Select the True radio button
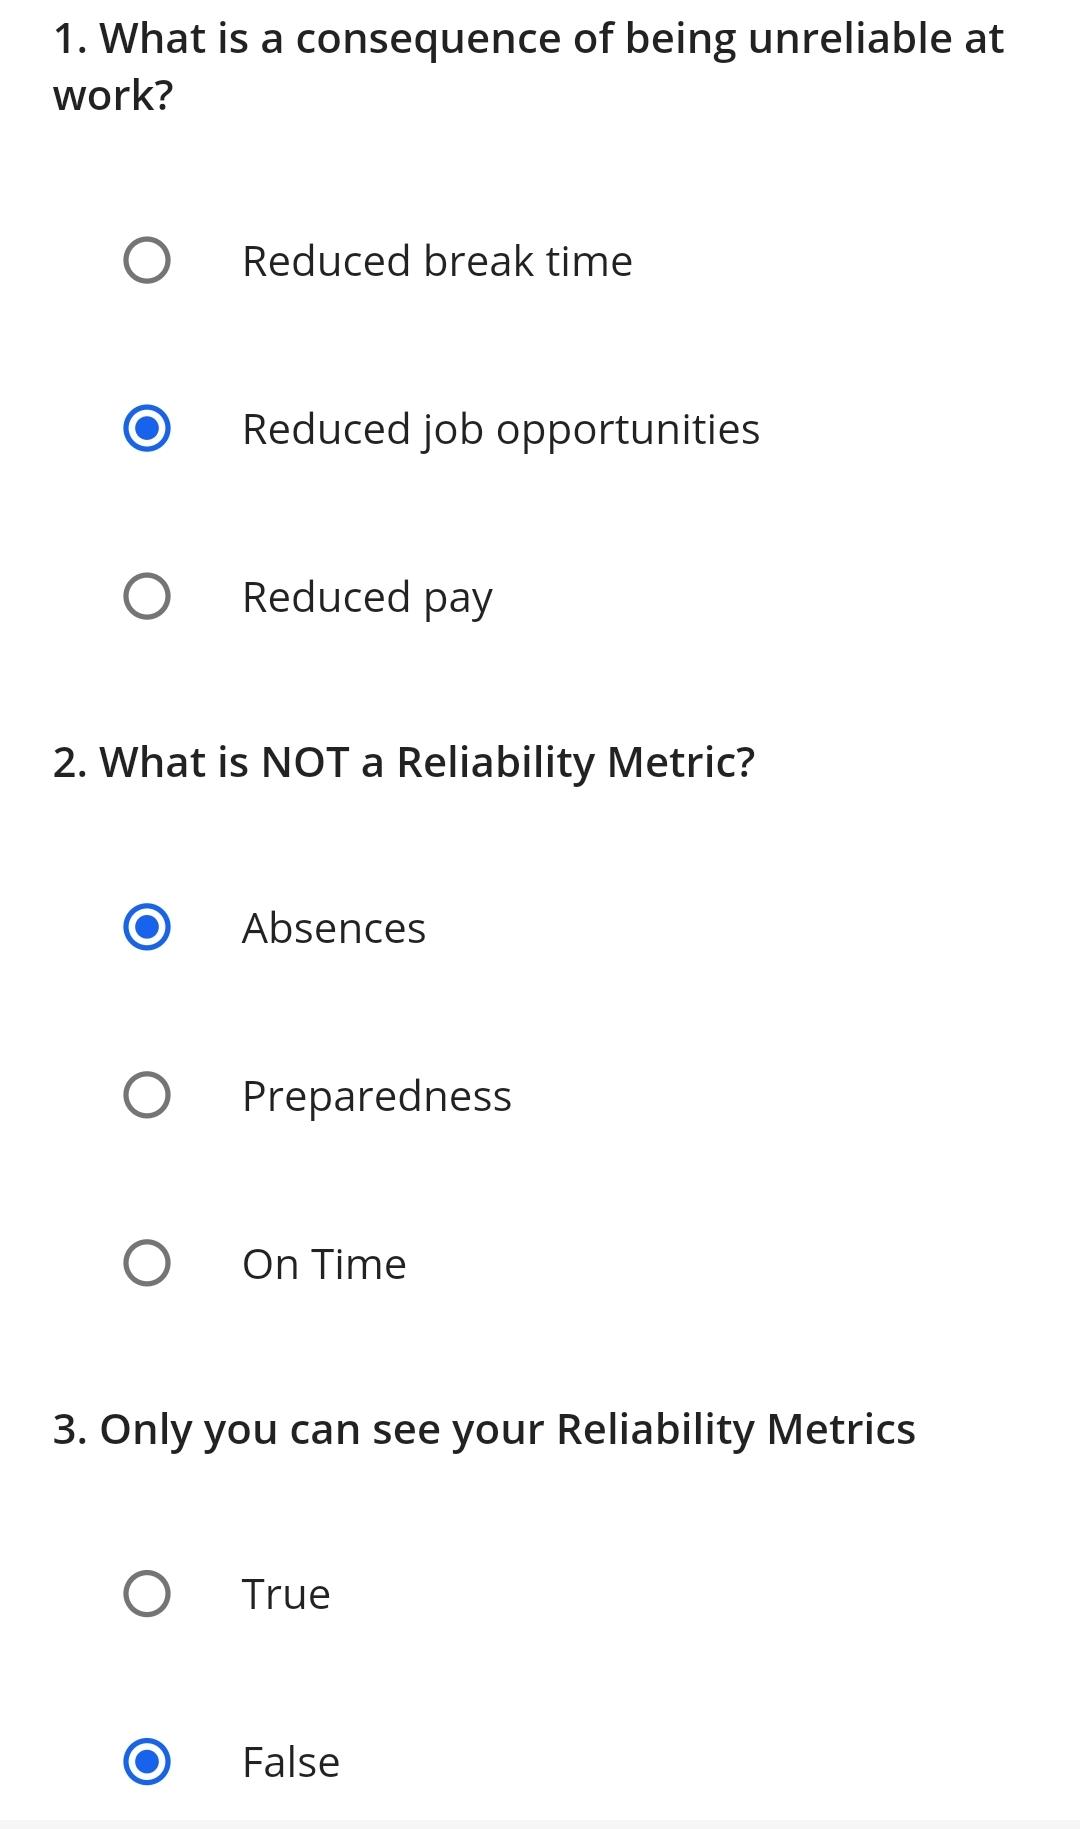The width and height of the screenshot is (1080, 1829). pyautogui.click(x=148, y=1595)
